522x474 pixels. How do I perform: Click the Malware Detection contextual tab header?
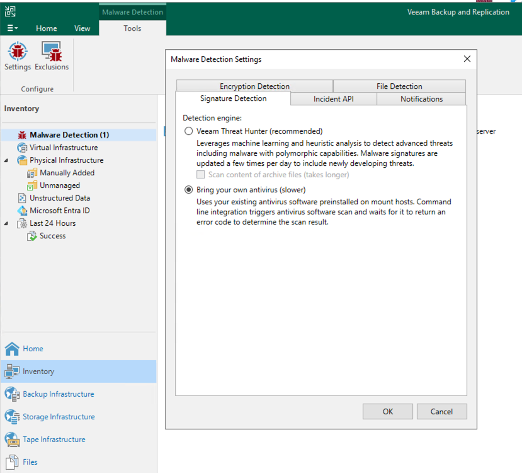coord(133,12)
